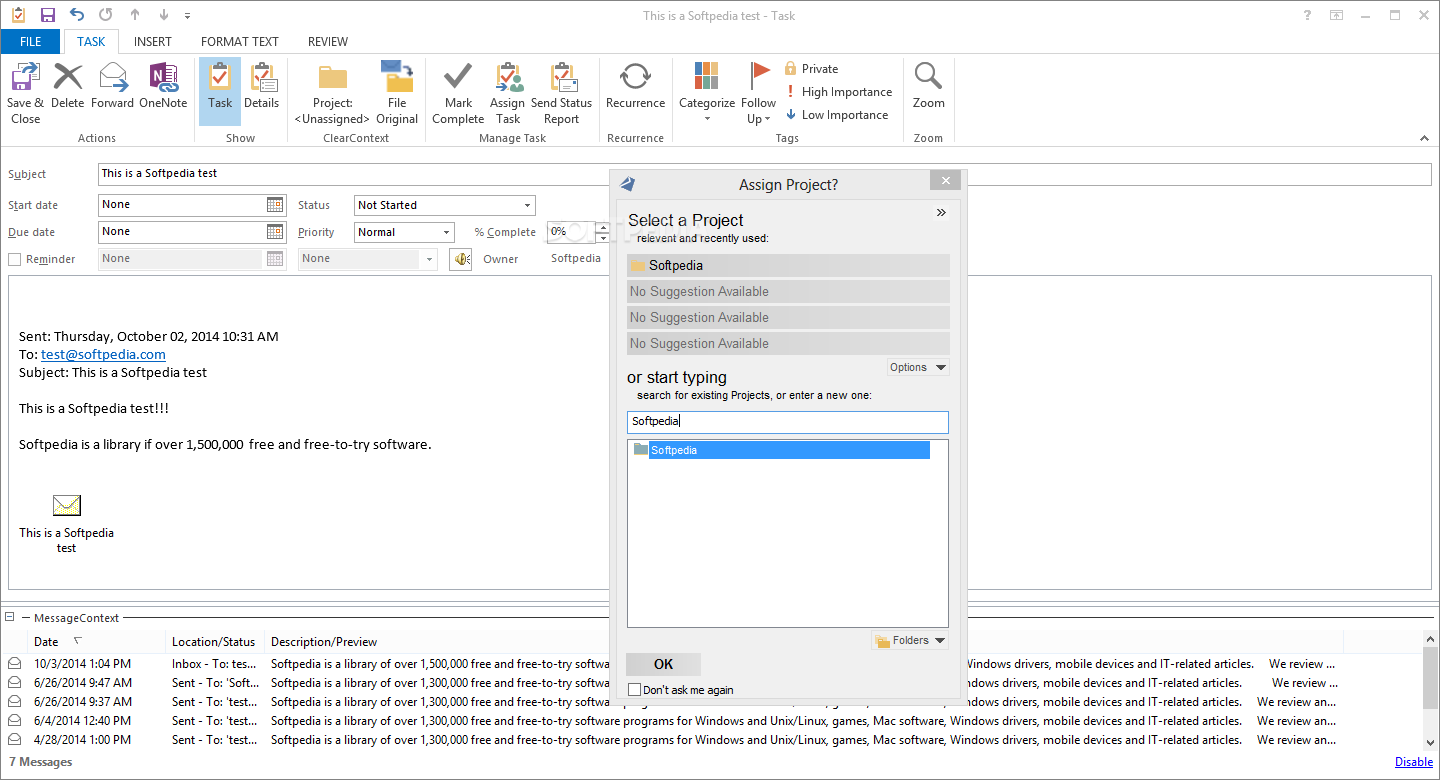Delete the task via ribbon Delete icon
The width and height of the screenshot is (1440, 780).
pos(68,86)
